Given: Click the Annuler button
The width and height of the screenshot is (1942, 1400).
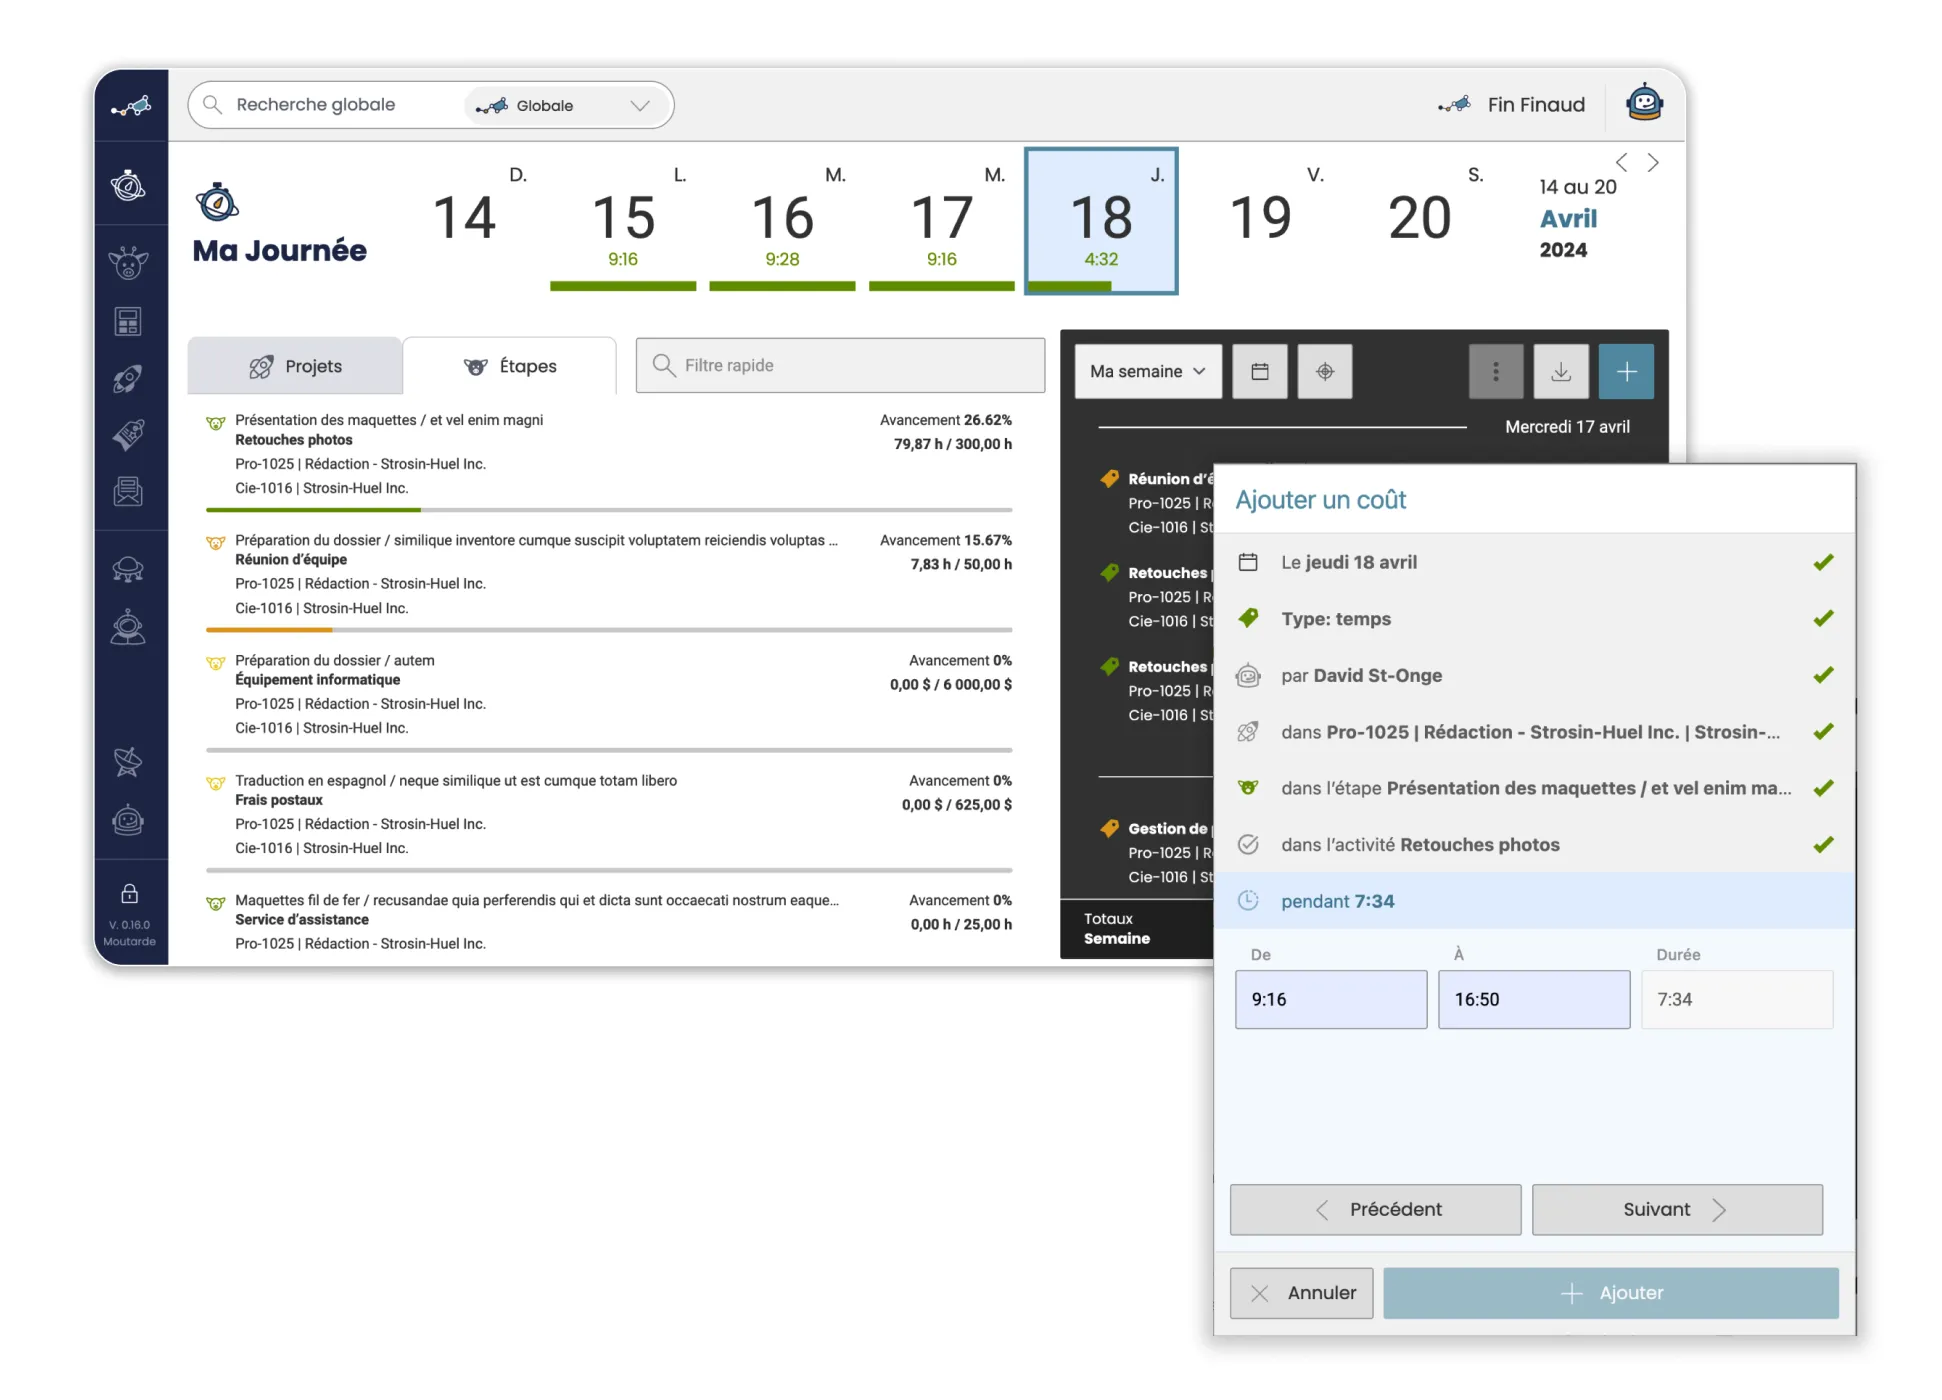Looking at the screenshot, I should point(1302,1293).
